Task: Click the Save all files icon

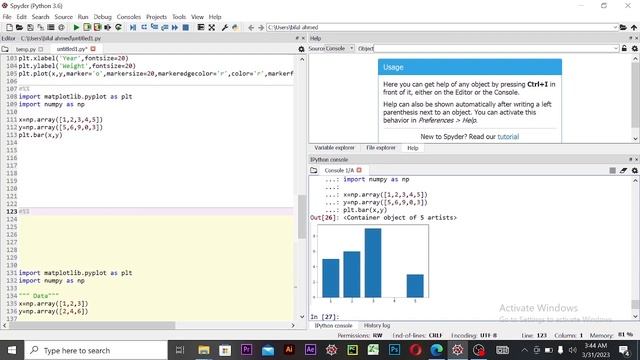Action: click(40, 27)
